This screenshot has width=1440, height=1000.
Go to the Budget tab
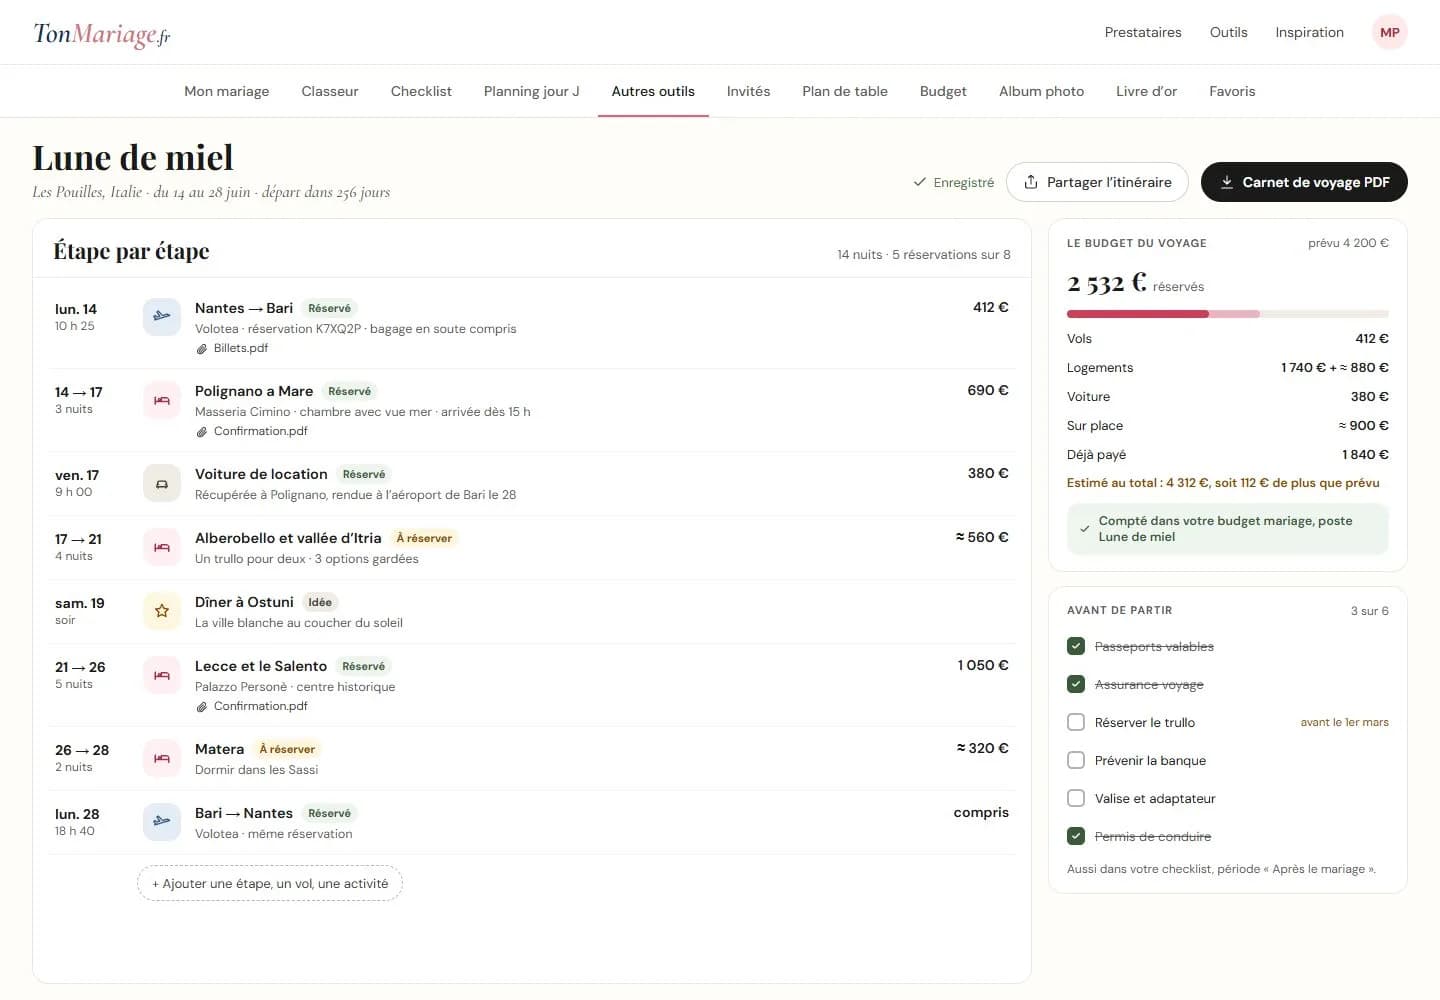pyautogui.click(x=943, y=91)
